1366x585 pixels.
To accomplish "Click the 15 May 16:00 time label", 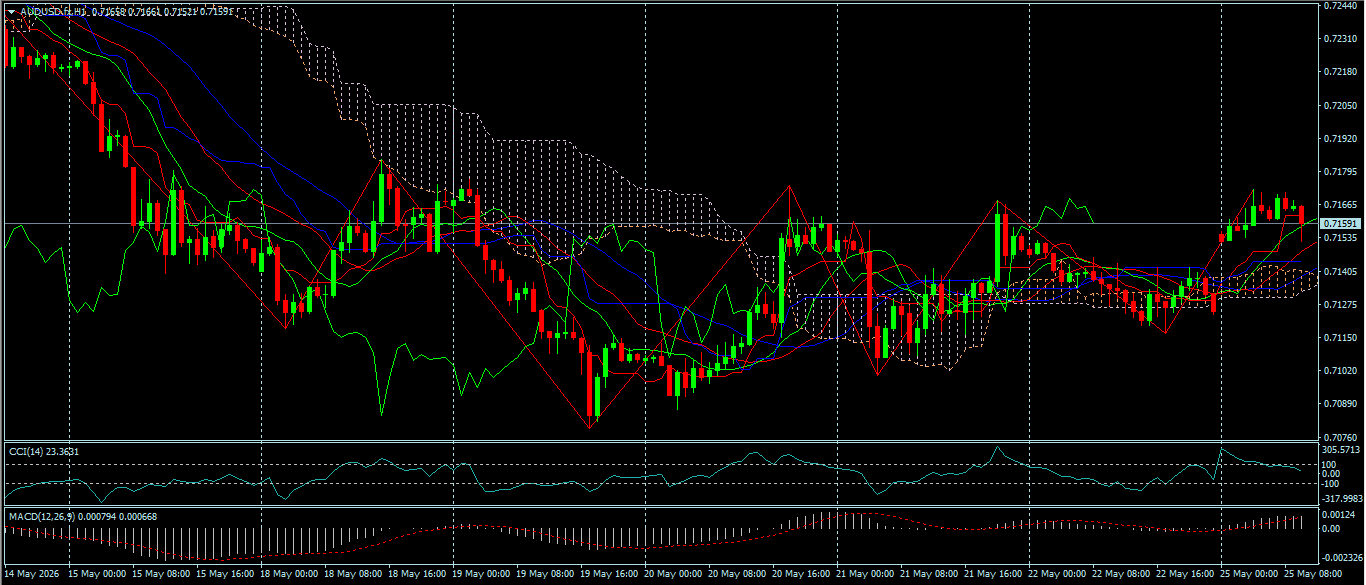I will [224, 575].
